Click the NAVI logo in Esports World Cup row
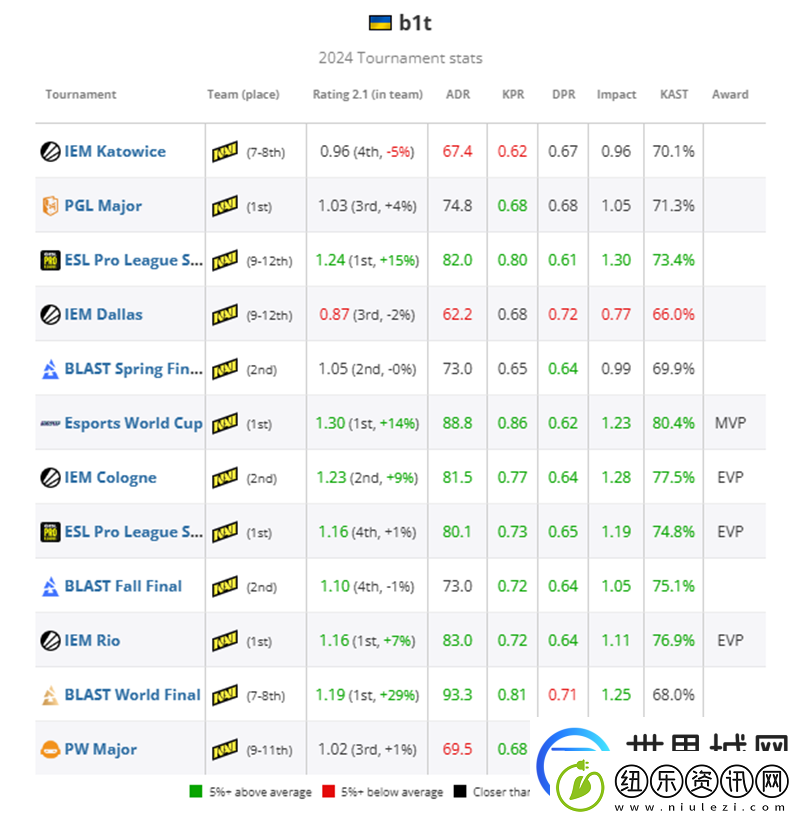 [x=225, y=424]
